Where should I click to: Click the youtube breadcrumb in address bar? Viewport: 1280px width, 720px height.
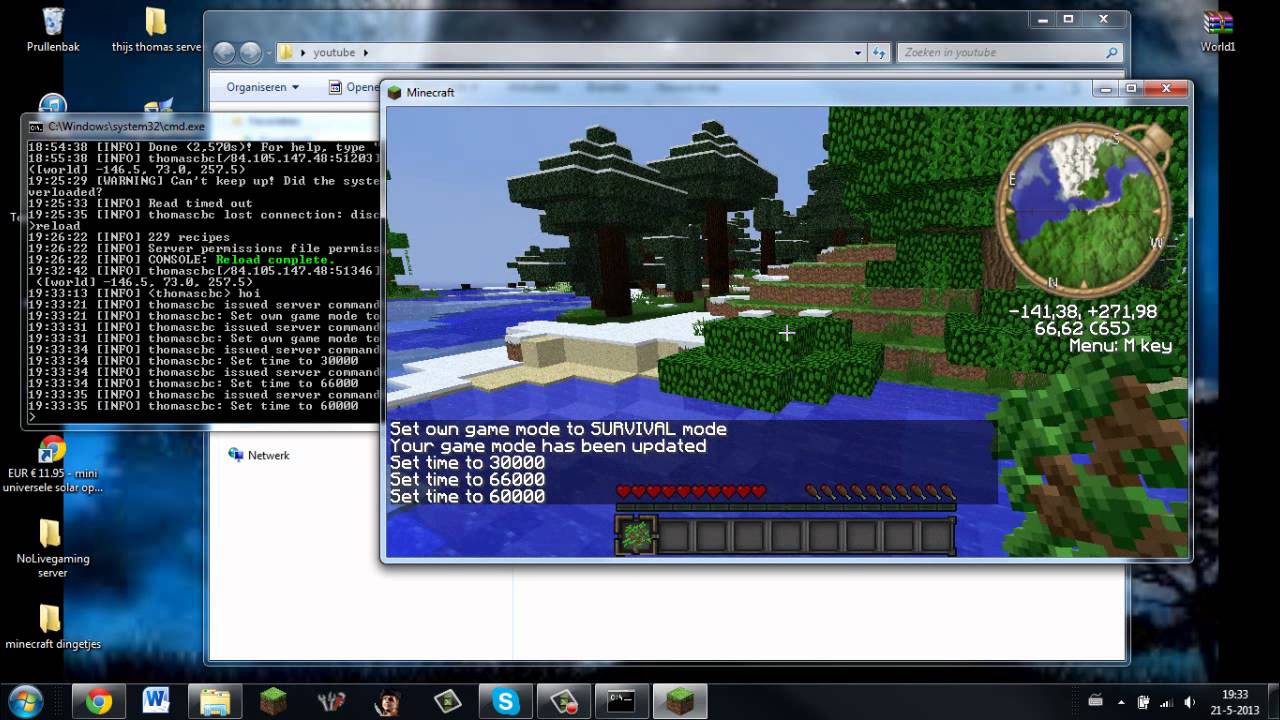point(333,52)
